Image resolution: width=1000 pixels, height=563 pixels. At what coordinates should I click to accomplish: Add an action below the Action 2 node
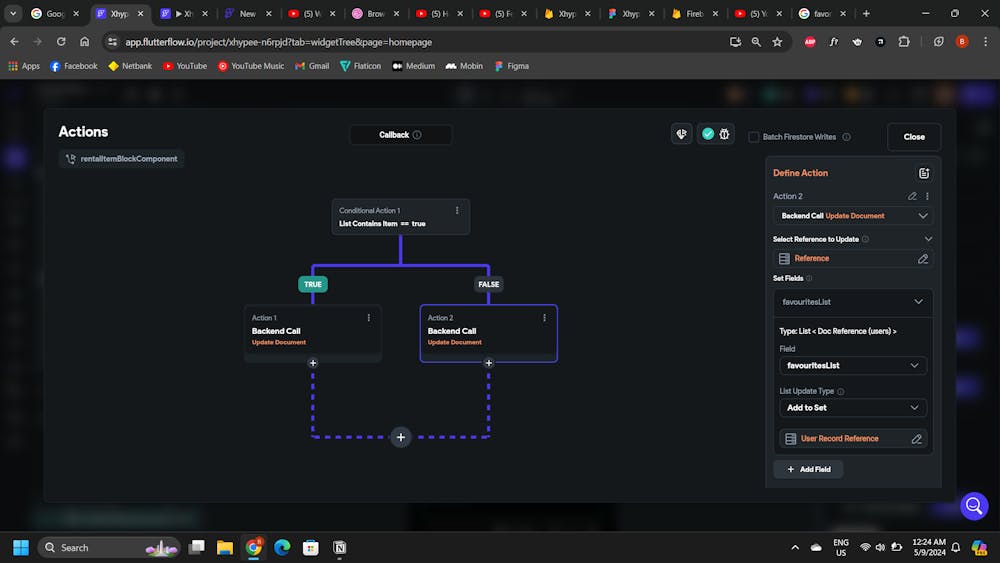[x=489, y=363]
